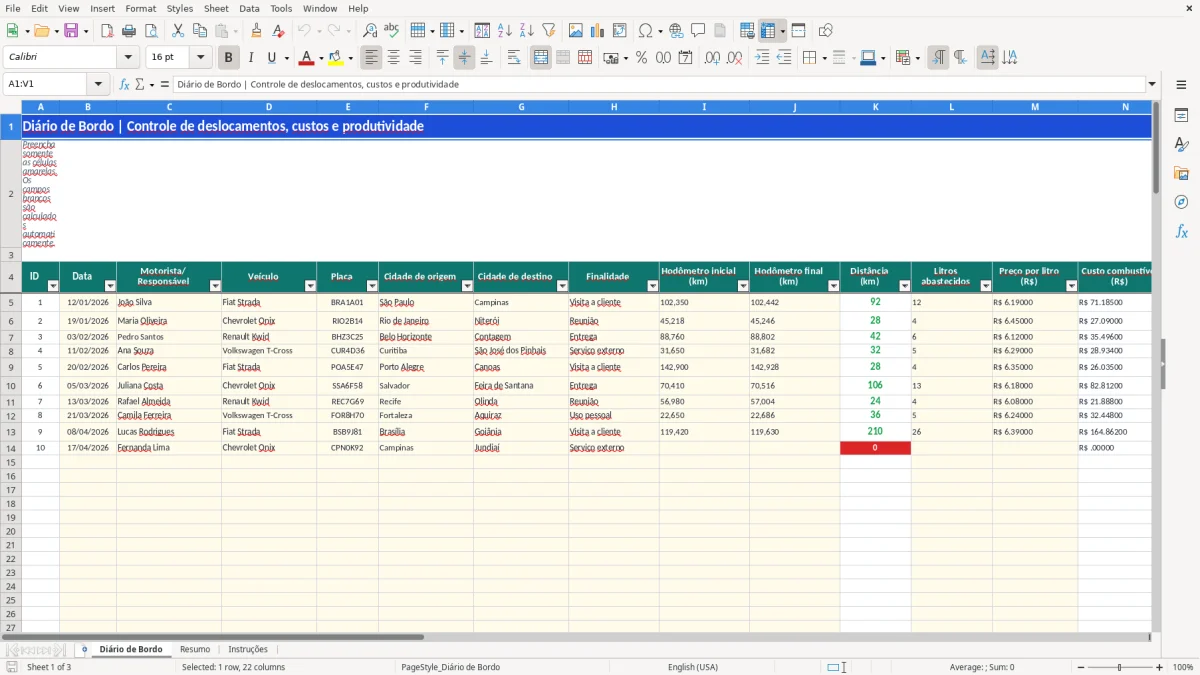Apply yellow Background Color swatch
1200x675 pixels.
tap(336, 58)
